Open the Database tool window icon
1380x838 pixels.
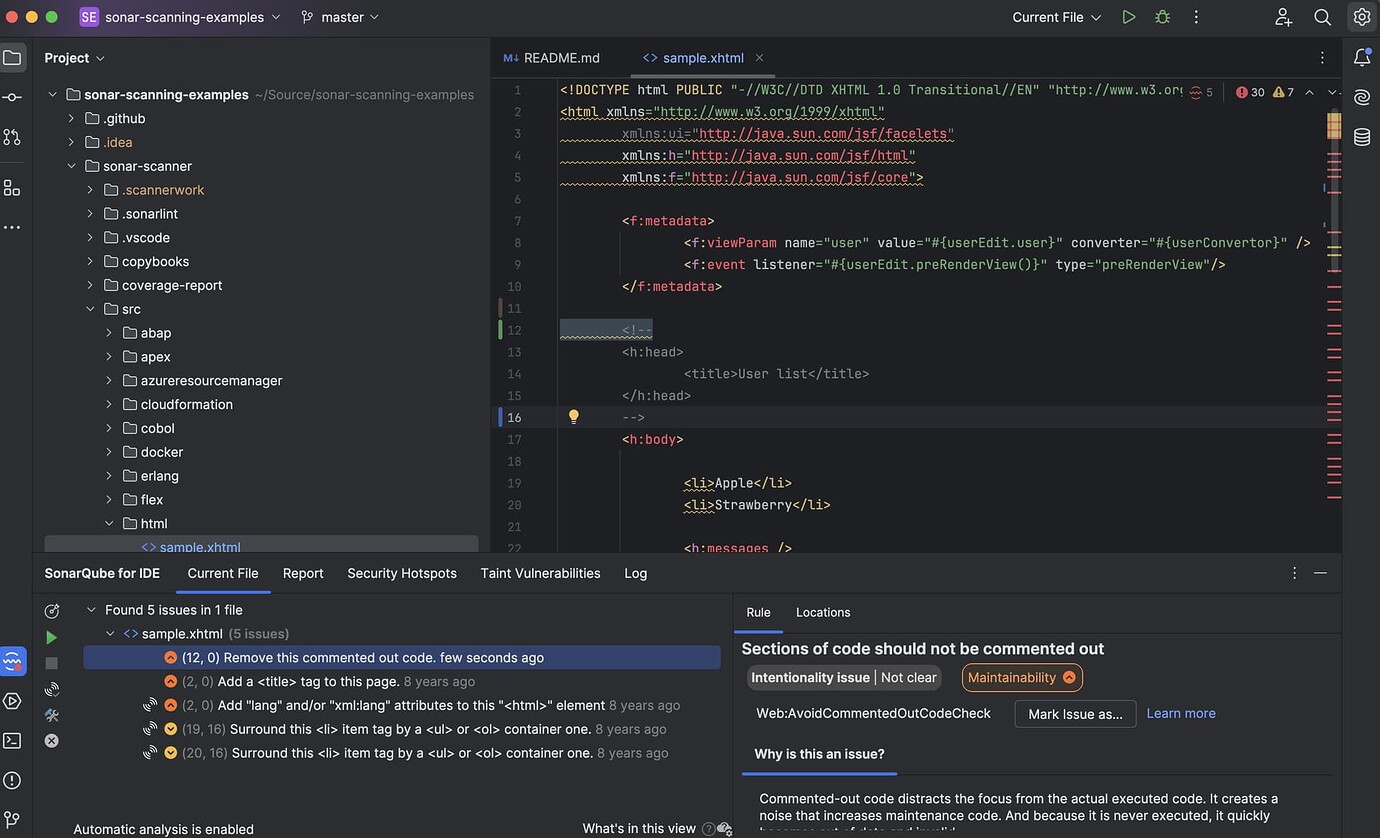coord(1361,137)
